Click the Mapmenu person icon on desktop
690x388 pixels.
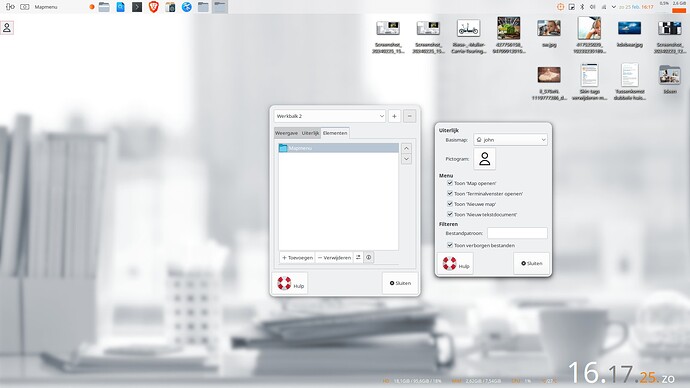(7, 28)
